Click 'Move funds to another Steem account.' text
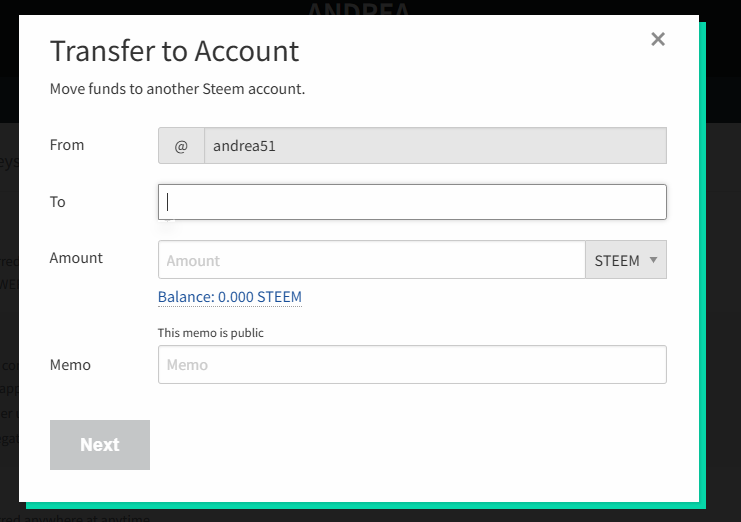The image size is (741, 522). coord(178,89)
